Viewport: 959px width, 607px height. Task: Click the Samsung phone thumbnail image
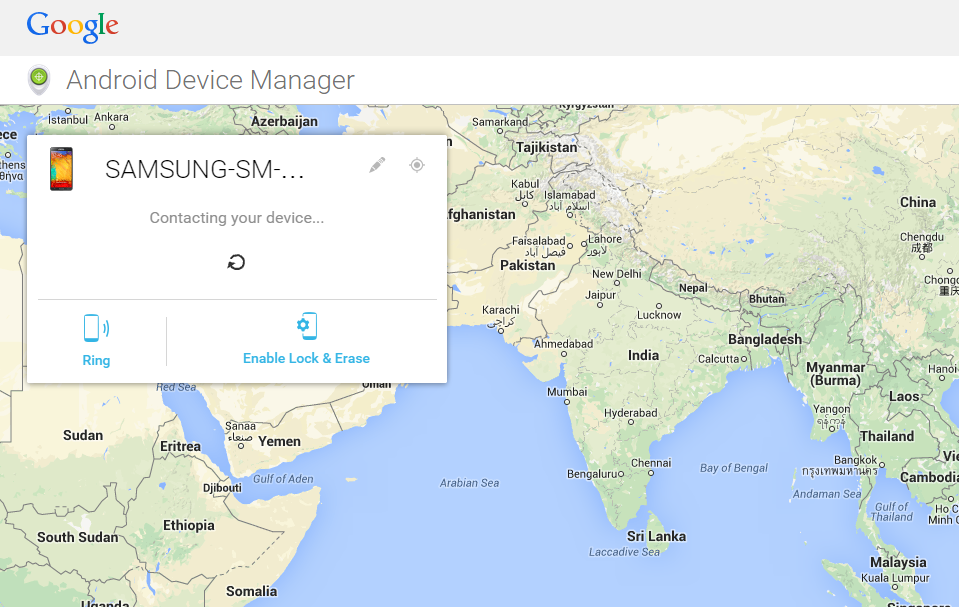[x=62, y=169]
